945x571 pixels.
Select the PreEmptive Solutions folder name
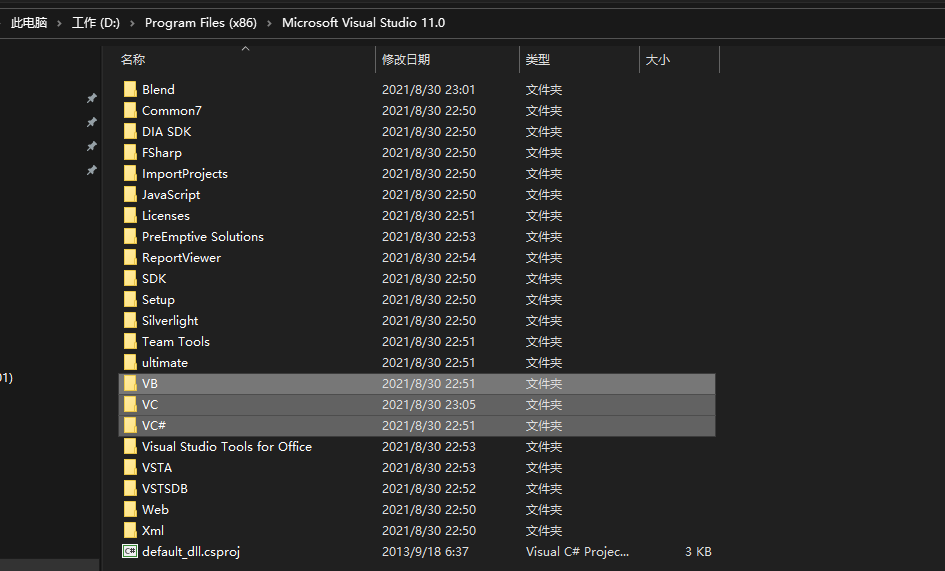pyautogui.click(x=203, y=236)
